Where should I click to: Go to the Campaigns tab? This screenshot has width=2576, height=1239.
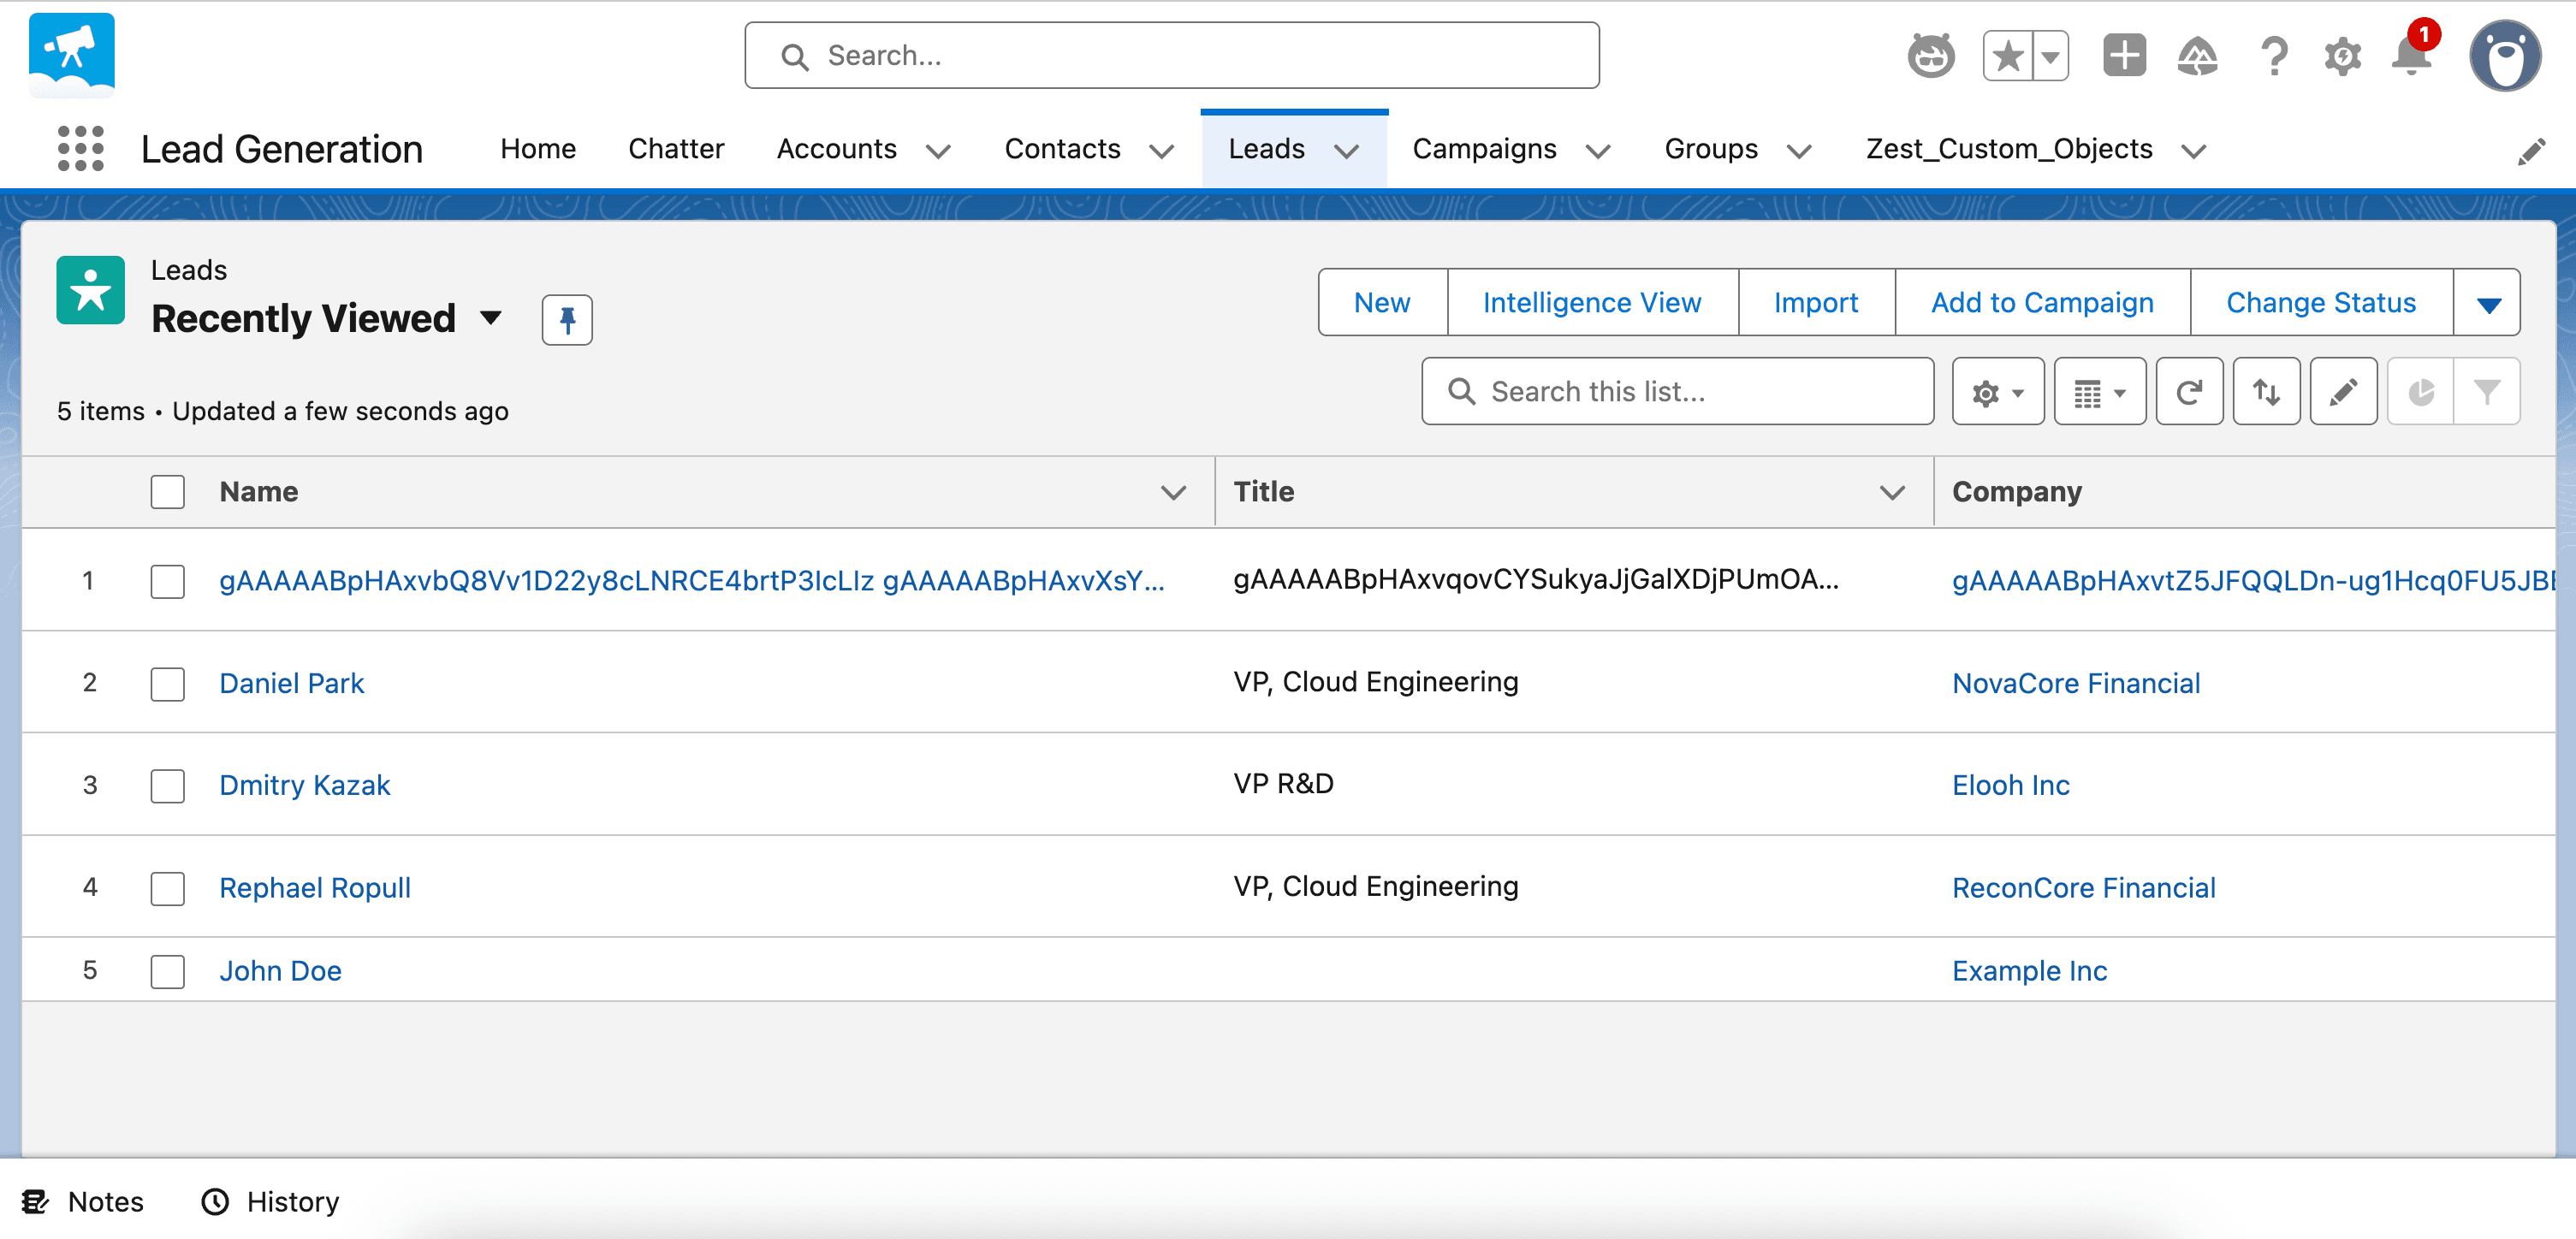coord(1484,149)
